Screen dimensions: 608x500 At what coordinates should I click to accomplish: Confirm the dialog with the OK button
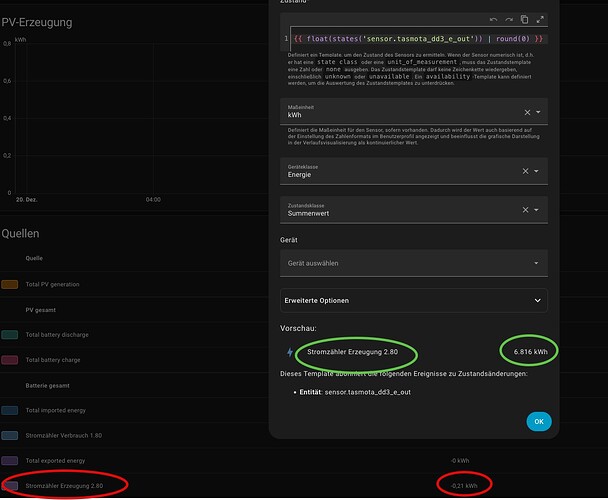[539, 422]
